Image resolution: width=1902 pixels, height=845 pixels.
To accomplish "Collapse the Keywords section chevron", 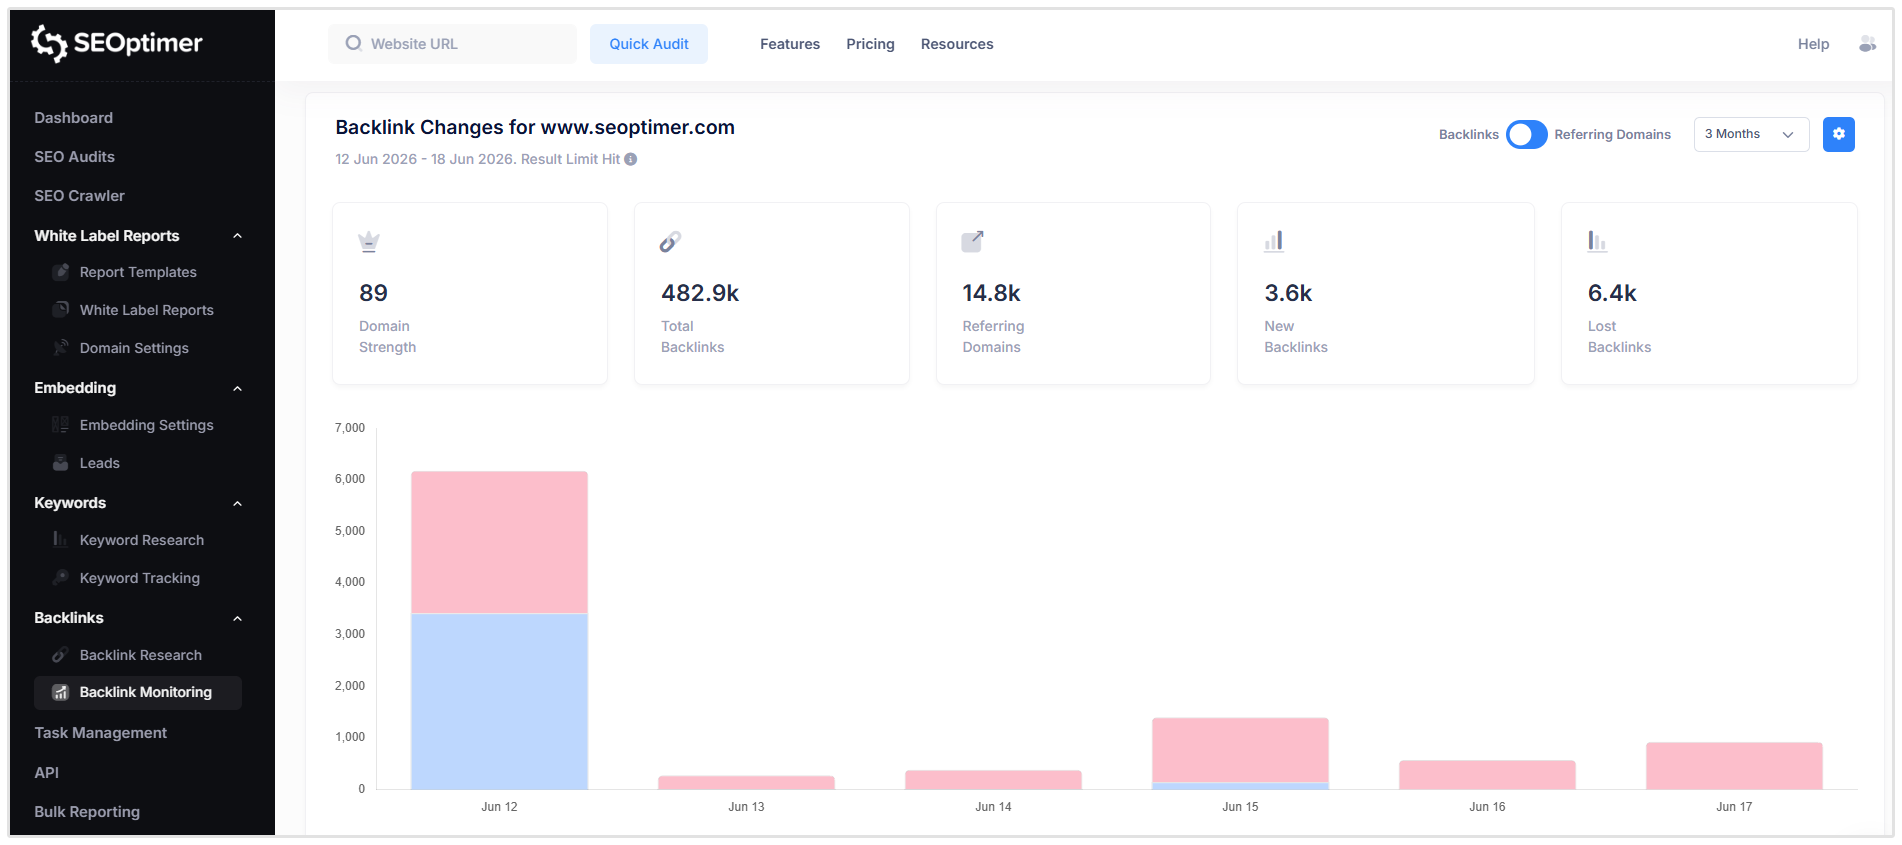I will click(238, 503).
